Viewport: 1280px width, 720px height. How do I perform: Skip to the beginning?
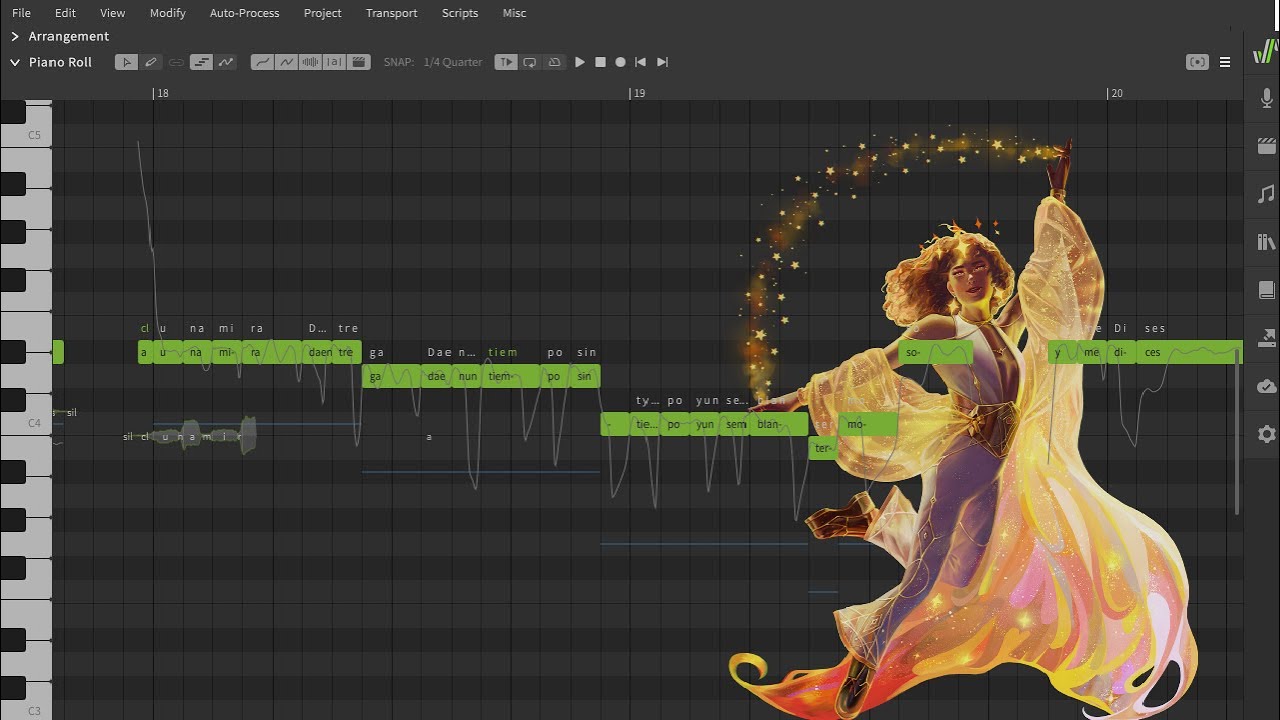pos(641,62)
